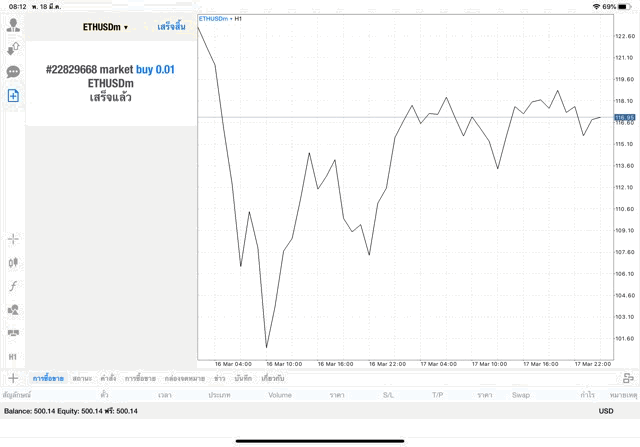Open the H1 timeframe selector
This screenshot has height=447, width=640.
coord(14,357)
